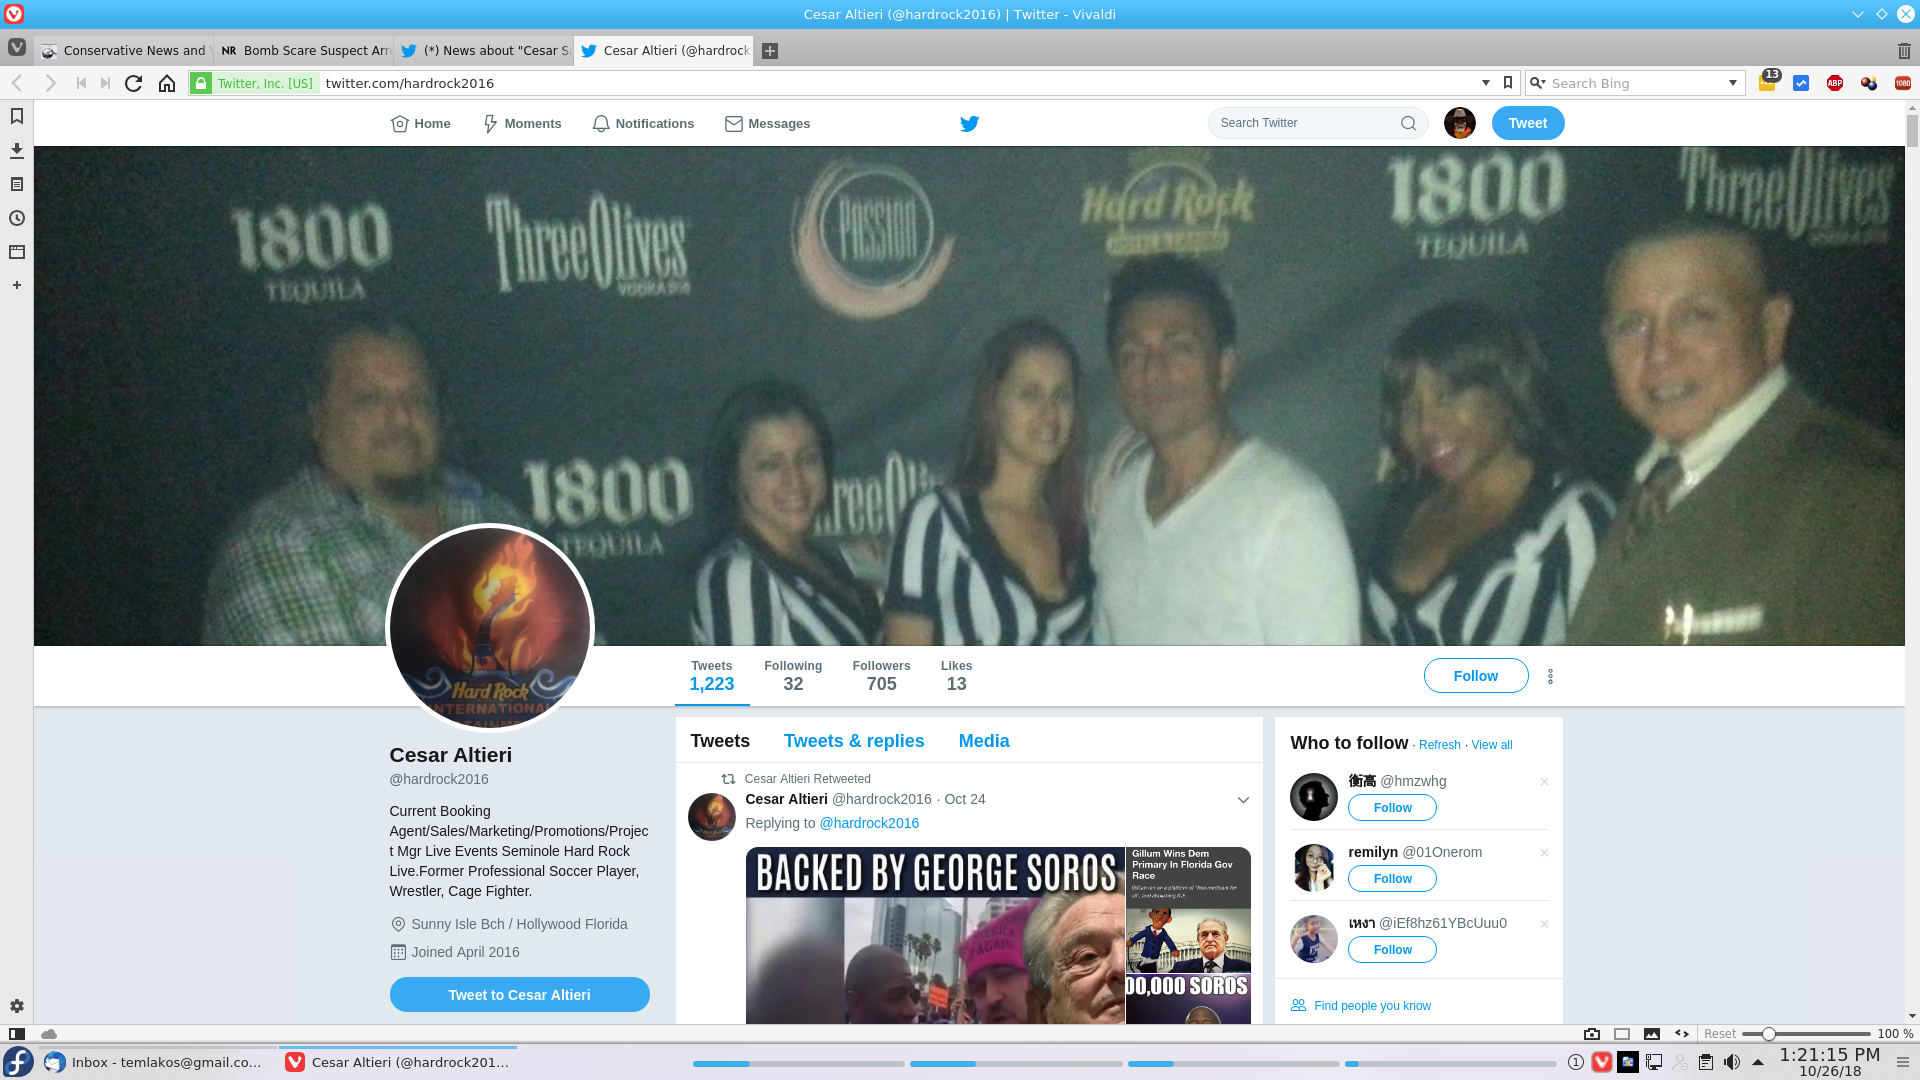The height and width of the screenshot is (1080, 1920).
Task: Follow remilyn @01Onerom
Action: coord(1392,879)
